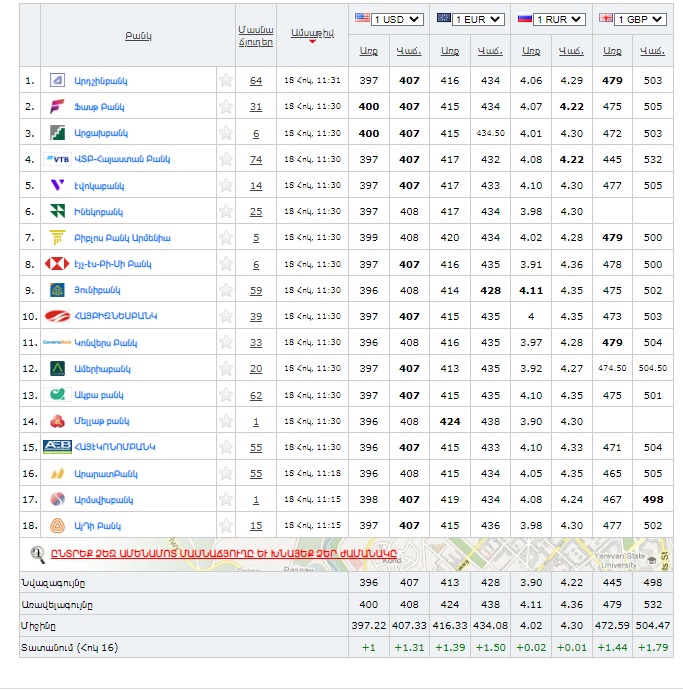
Task: Click the Ameriabank logo in row 12
Action: [57, 369]
